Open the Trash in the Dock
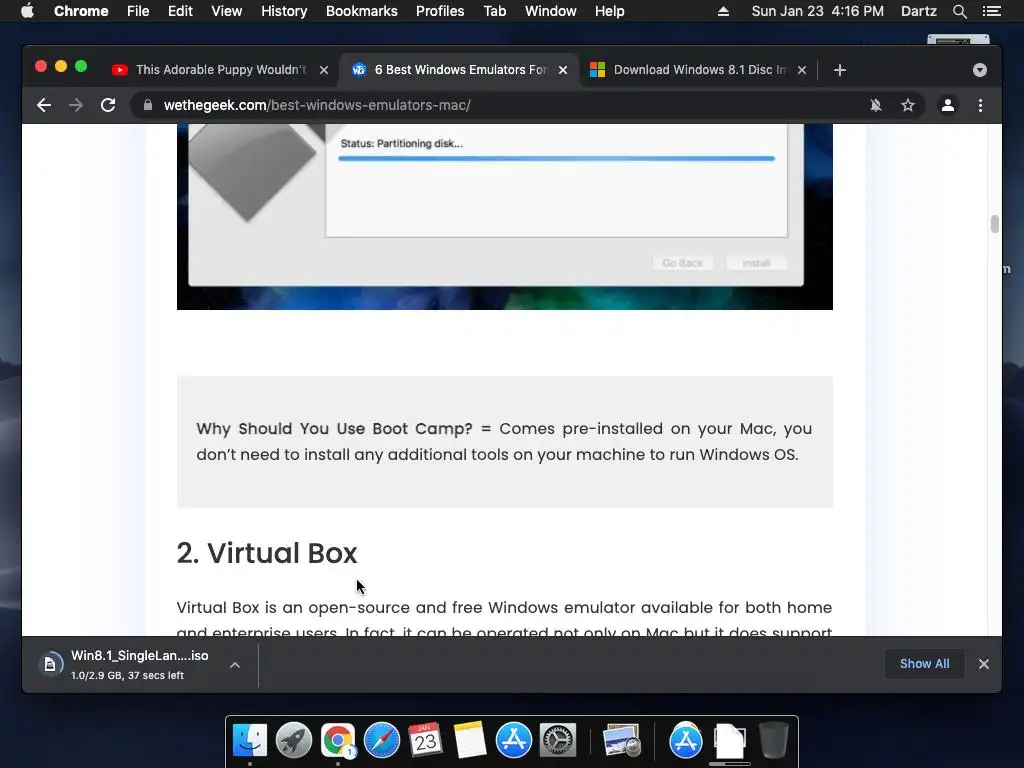 773,741
